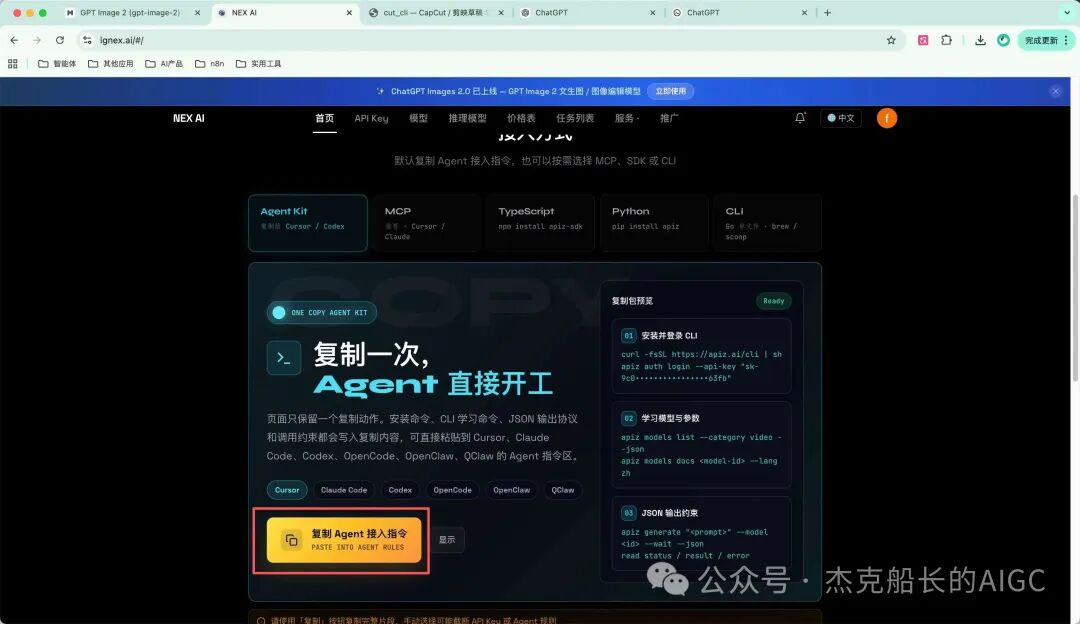The height and width of the screenshot is (624, 1080).
Task: Open API Key page in navigation
Action: point(371,118)
